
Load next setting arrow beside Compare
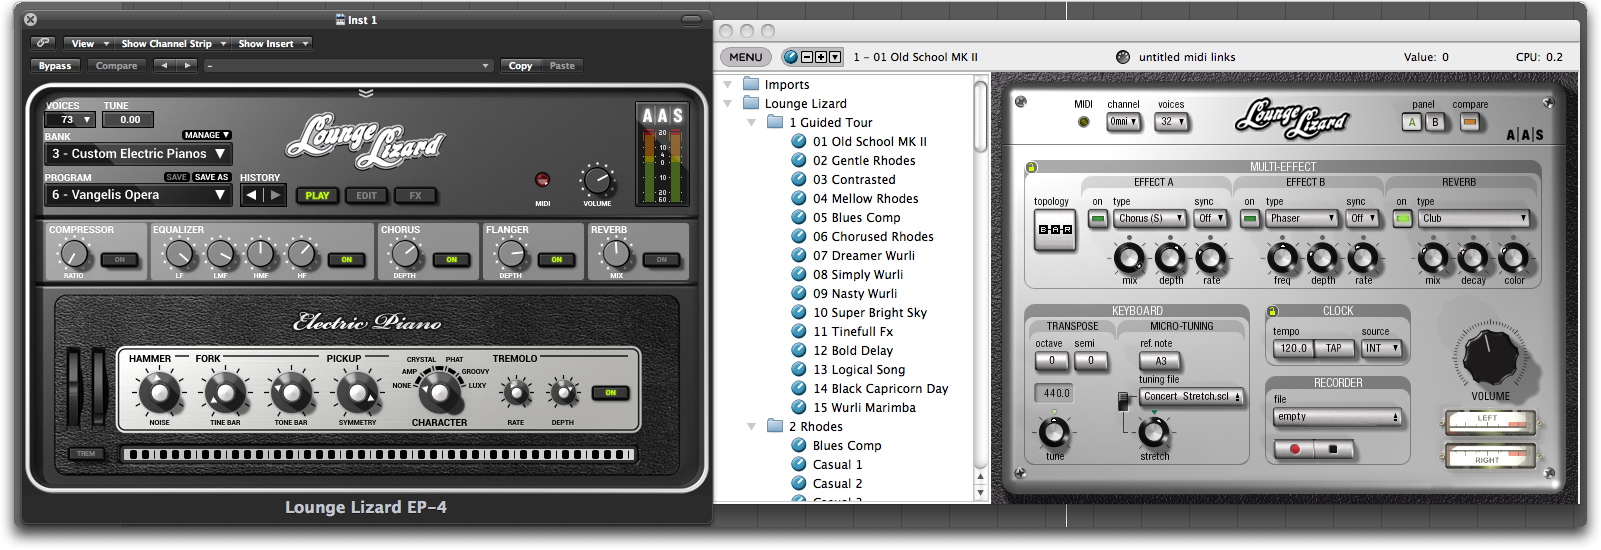(x=187, y=66)
